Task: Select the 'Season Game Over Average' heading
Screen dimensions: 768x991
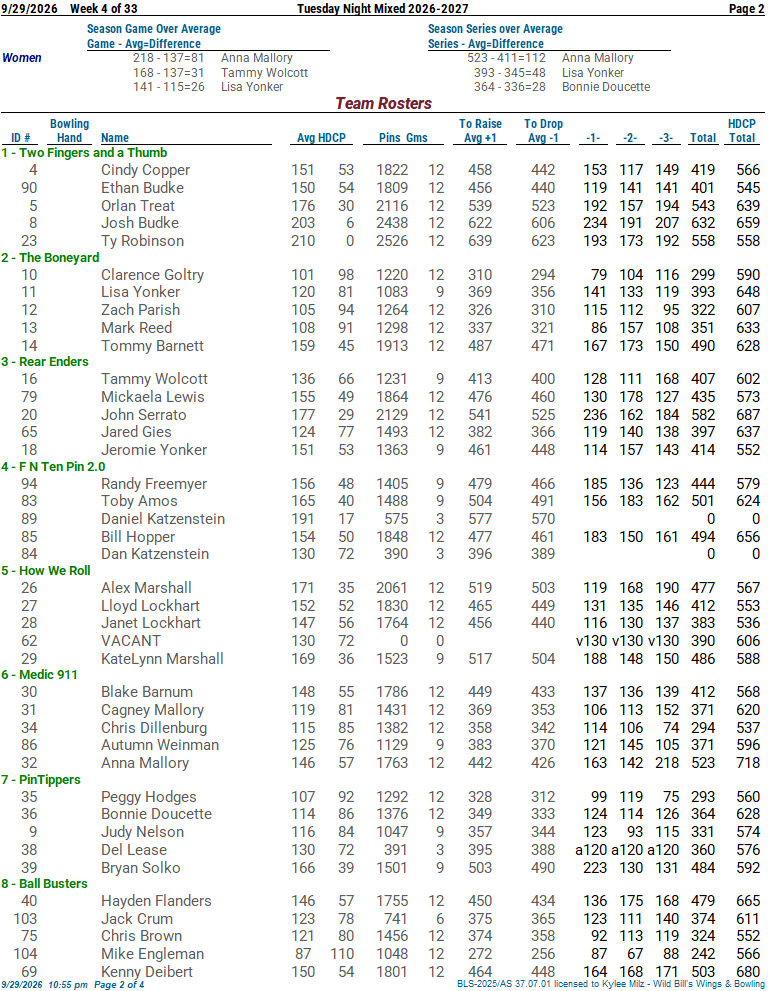Action: [154, 29]
